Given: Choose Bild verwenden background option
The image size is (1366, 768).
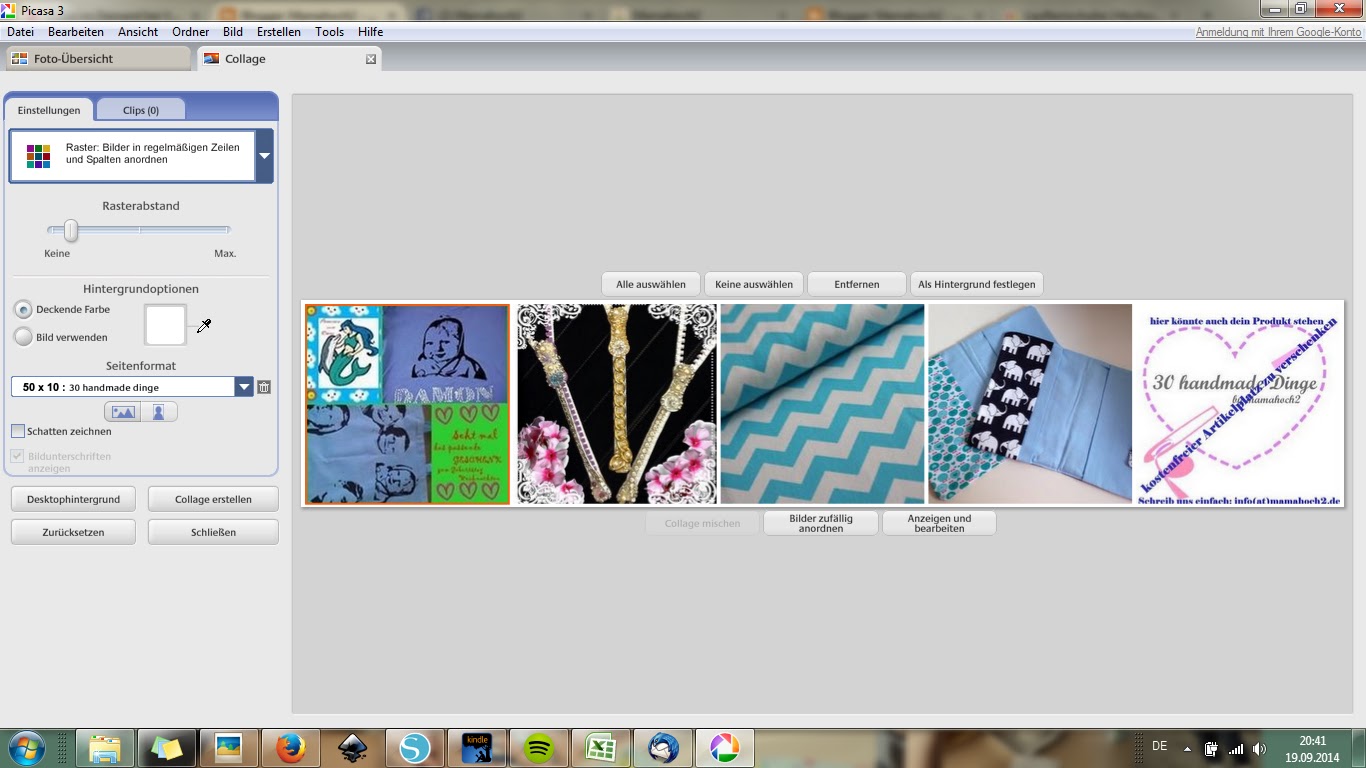Looking at the screenshot, I should (x=23, y=337).
